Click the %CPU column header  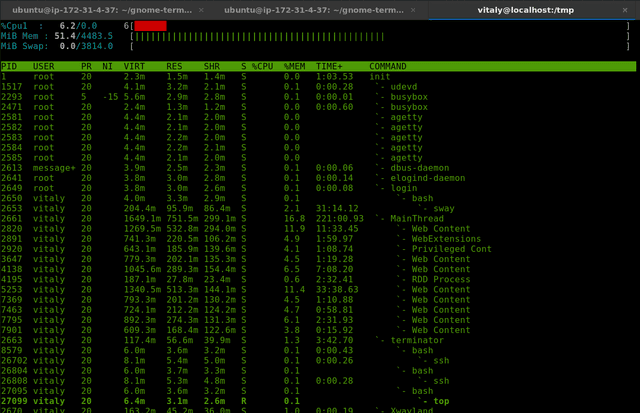click(262, 67)
